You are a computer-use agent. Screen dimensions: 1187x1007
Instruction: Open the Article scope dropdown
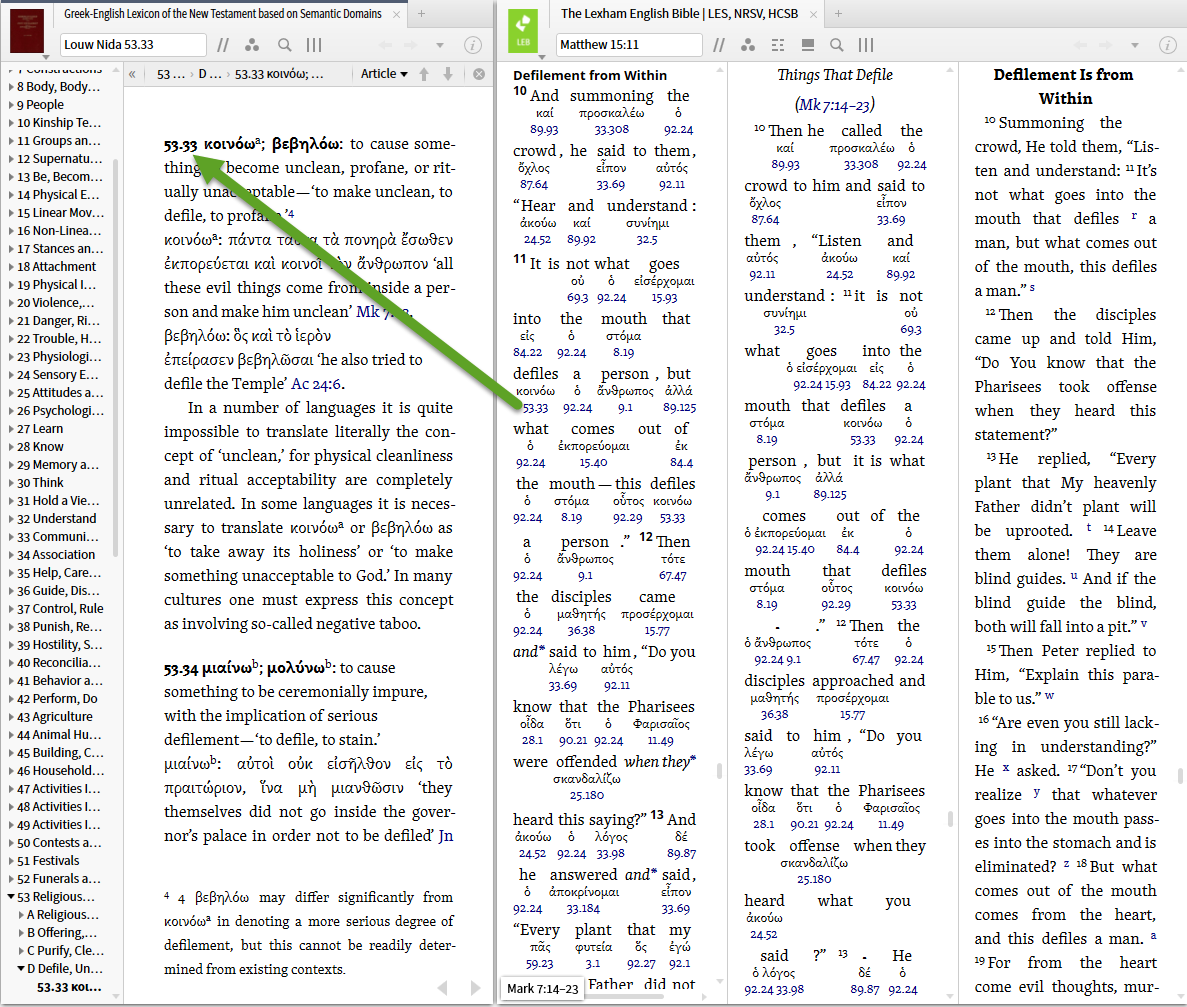385,74
